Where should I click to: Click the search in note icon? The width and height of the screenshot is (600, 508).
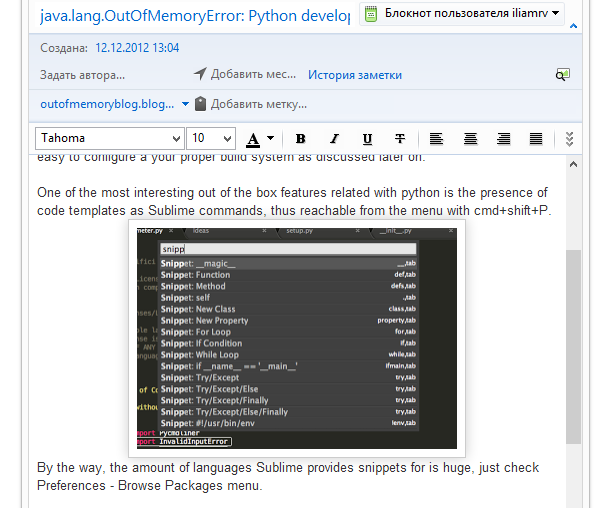pyautogui.click(x=562, y=75)
